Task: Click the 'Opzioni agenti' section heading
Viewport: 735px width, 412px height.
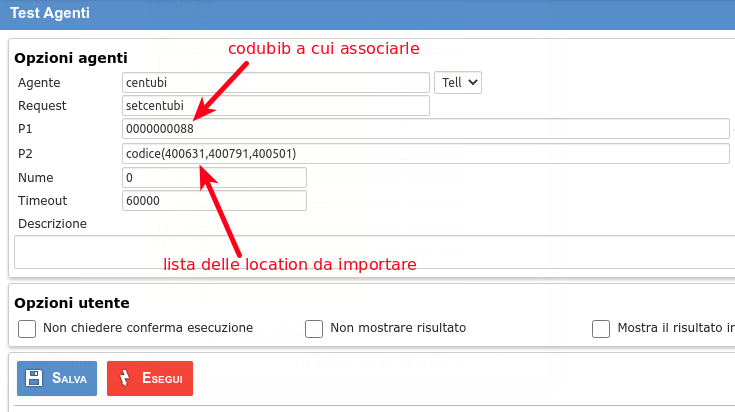Action: (x=70, y=58)
